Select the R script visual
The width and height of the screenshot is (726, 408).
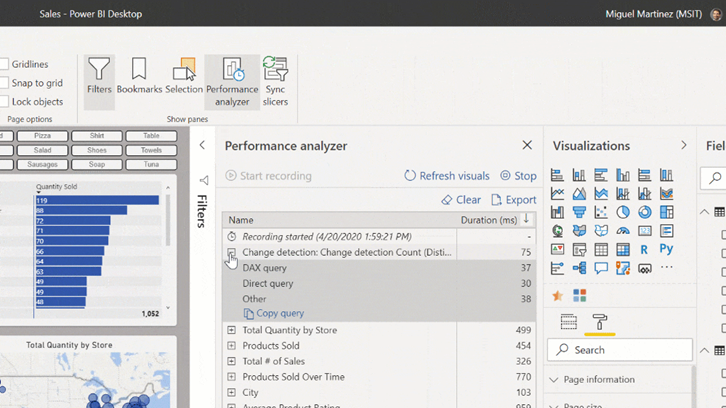pos(645,249)
